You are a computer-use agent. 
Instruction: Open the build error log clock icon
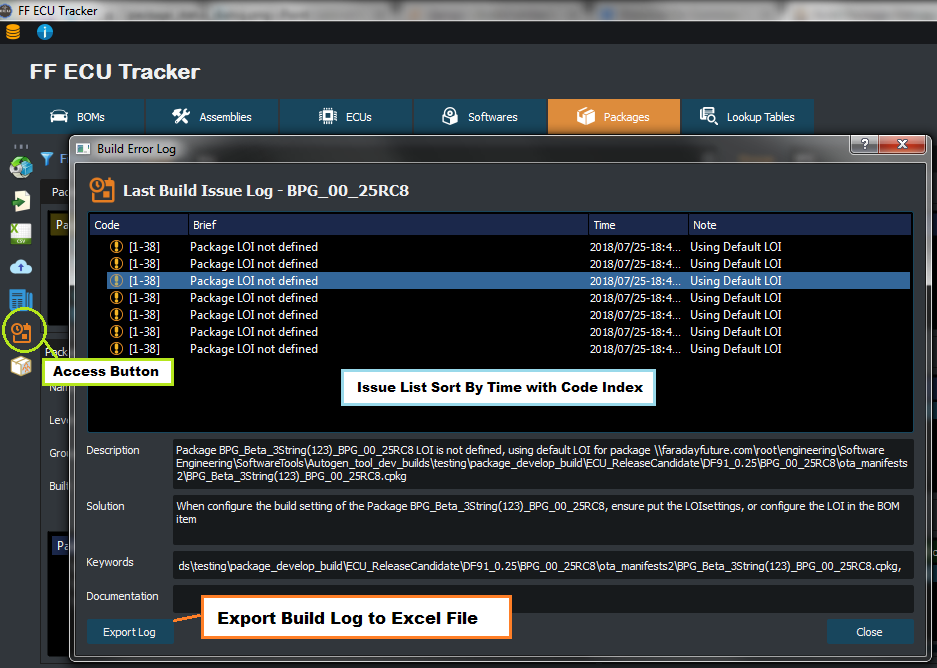coord(22,332)
